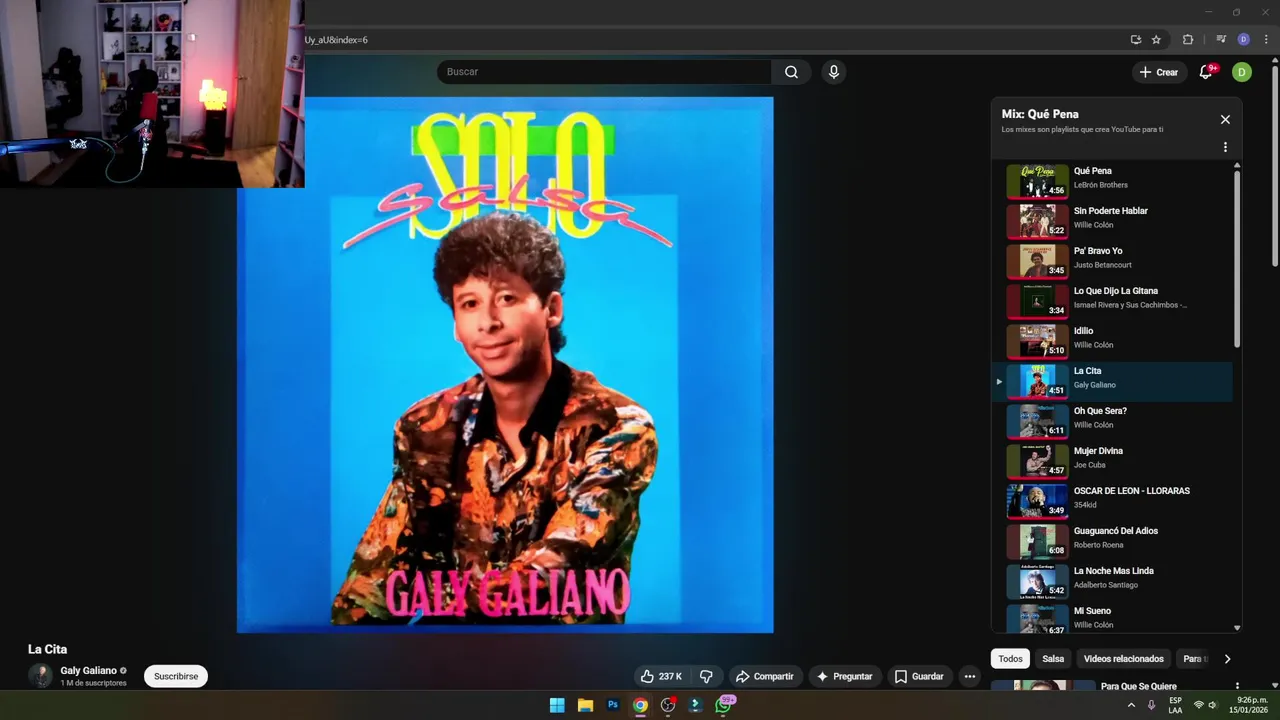Play Idilio by Willie Colón

[x=1112, y=341]
